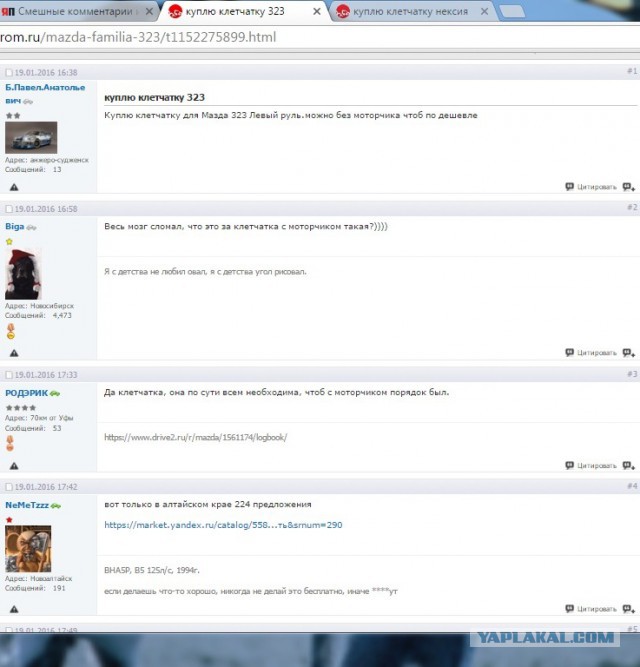Viewport: 640px width, 667px height.
Task: Close the 'куплю клетчатку 323' tab
Action: (x=318, y=11)
